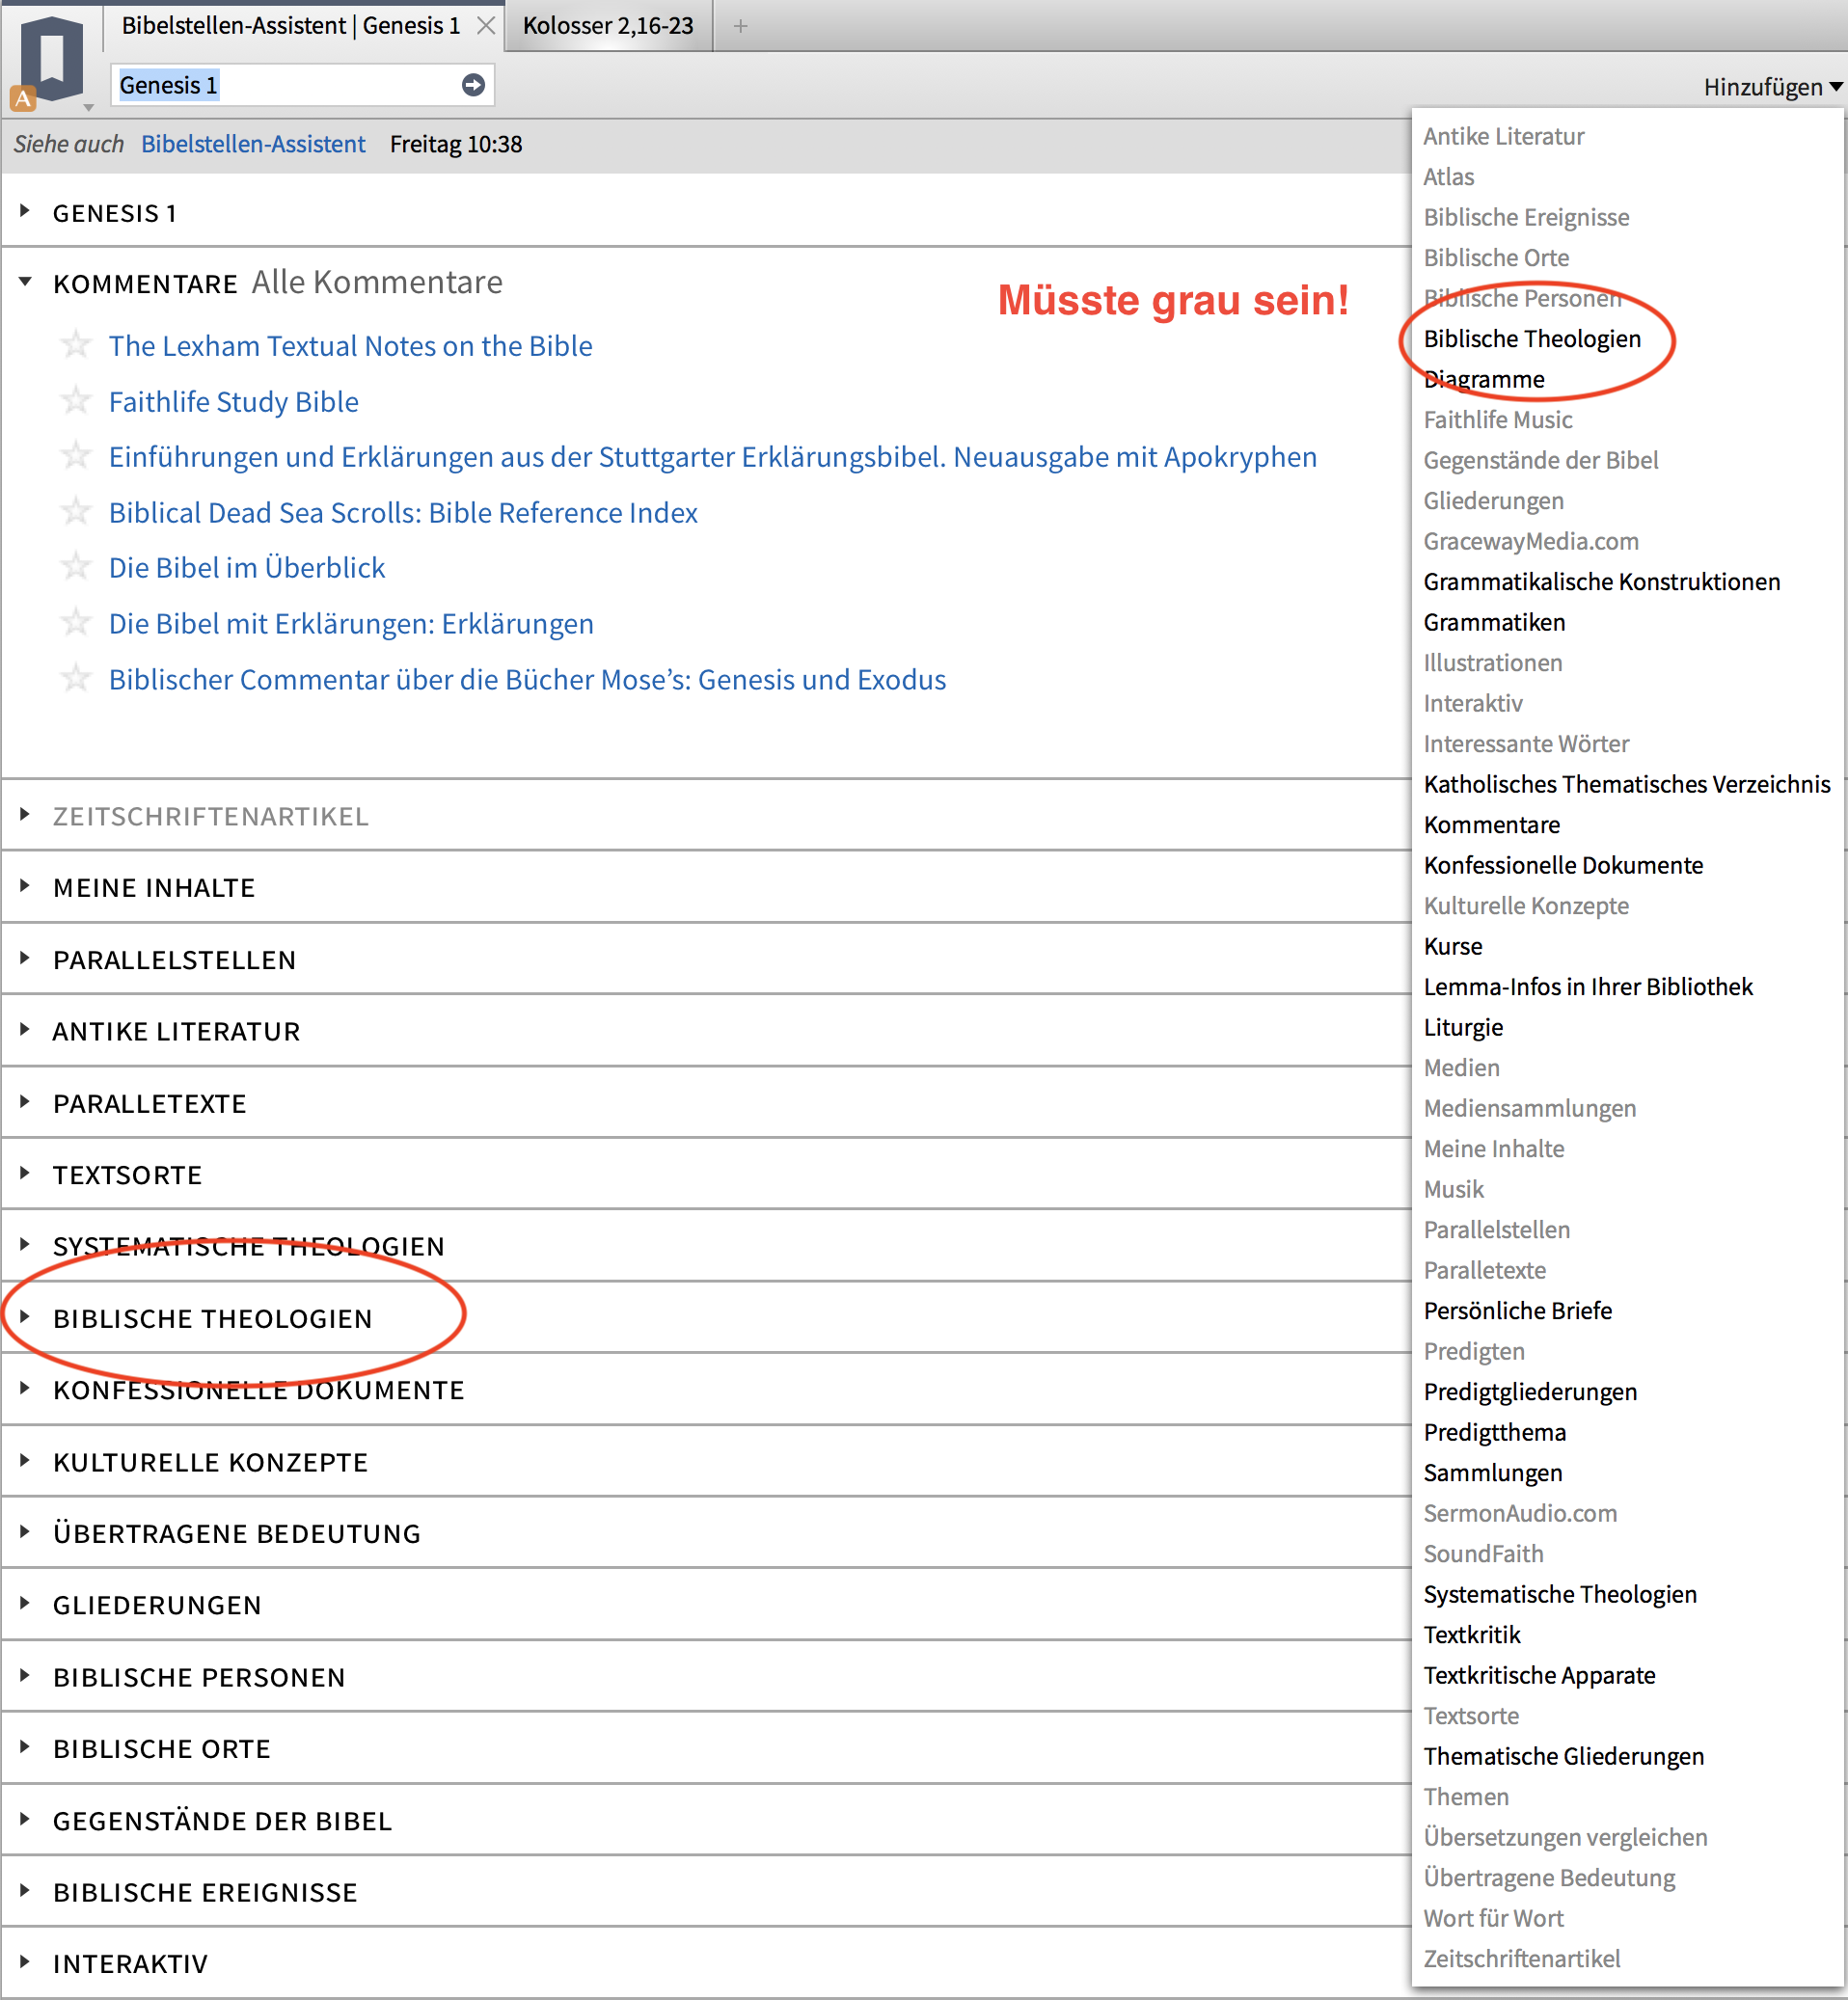Choose Systematische Theologien in the menu
This screenshot has height=2000, width=1848.
[1560, 1594]
